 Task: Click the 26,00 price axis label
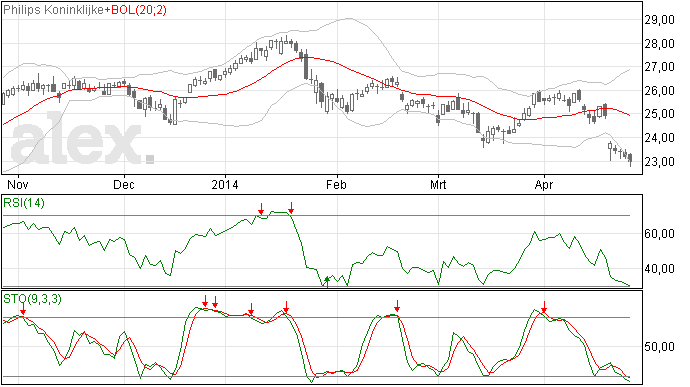pos(659,90)
